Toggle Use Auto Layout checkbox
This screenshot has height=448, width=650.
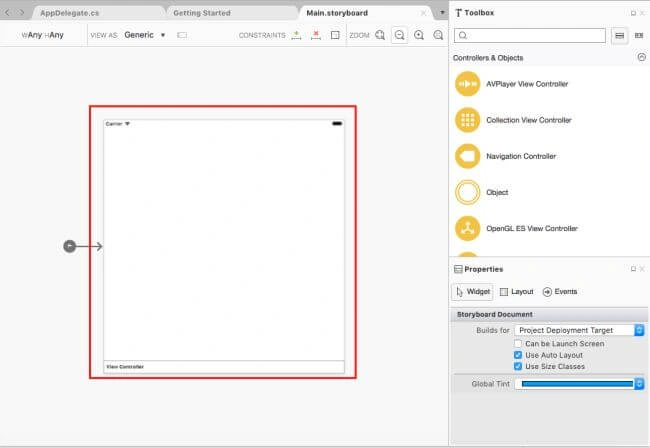pyautogui.click(x=518, y=355)
